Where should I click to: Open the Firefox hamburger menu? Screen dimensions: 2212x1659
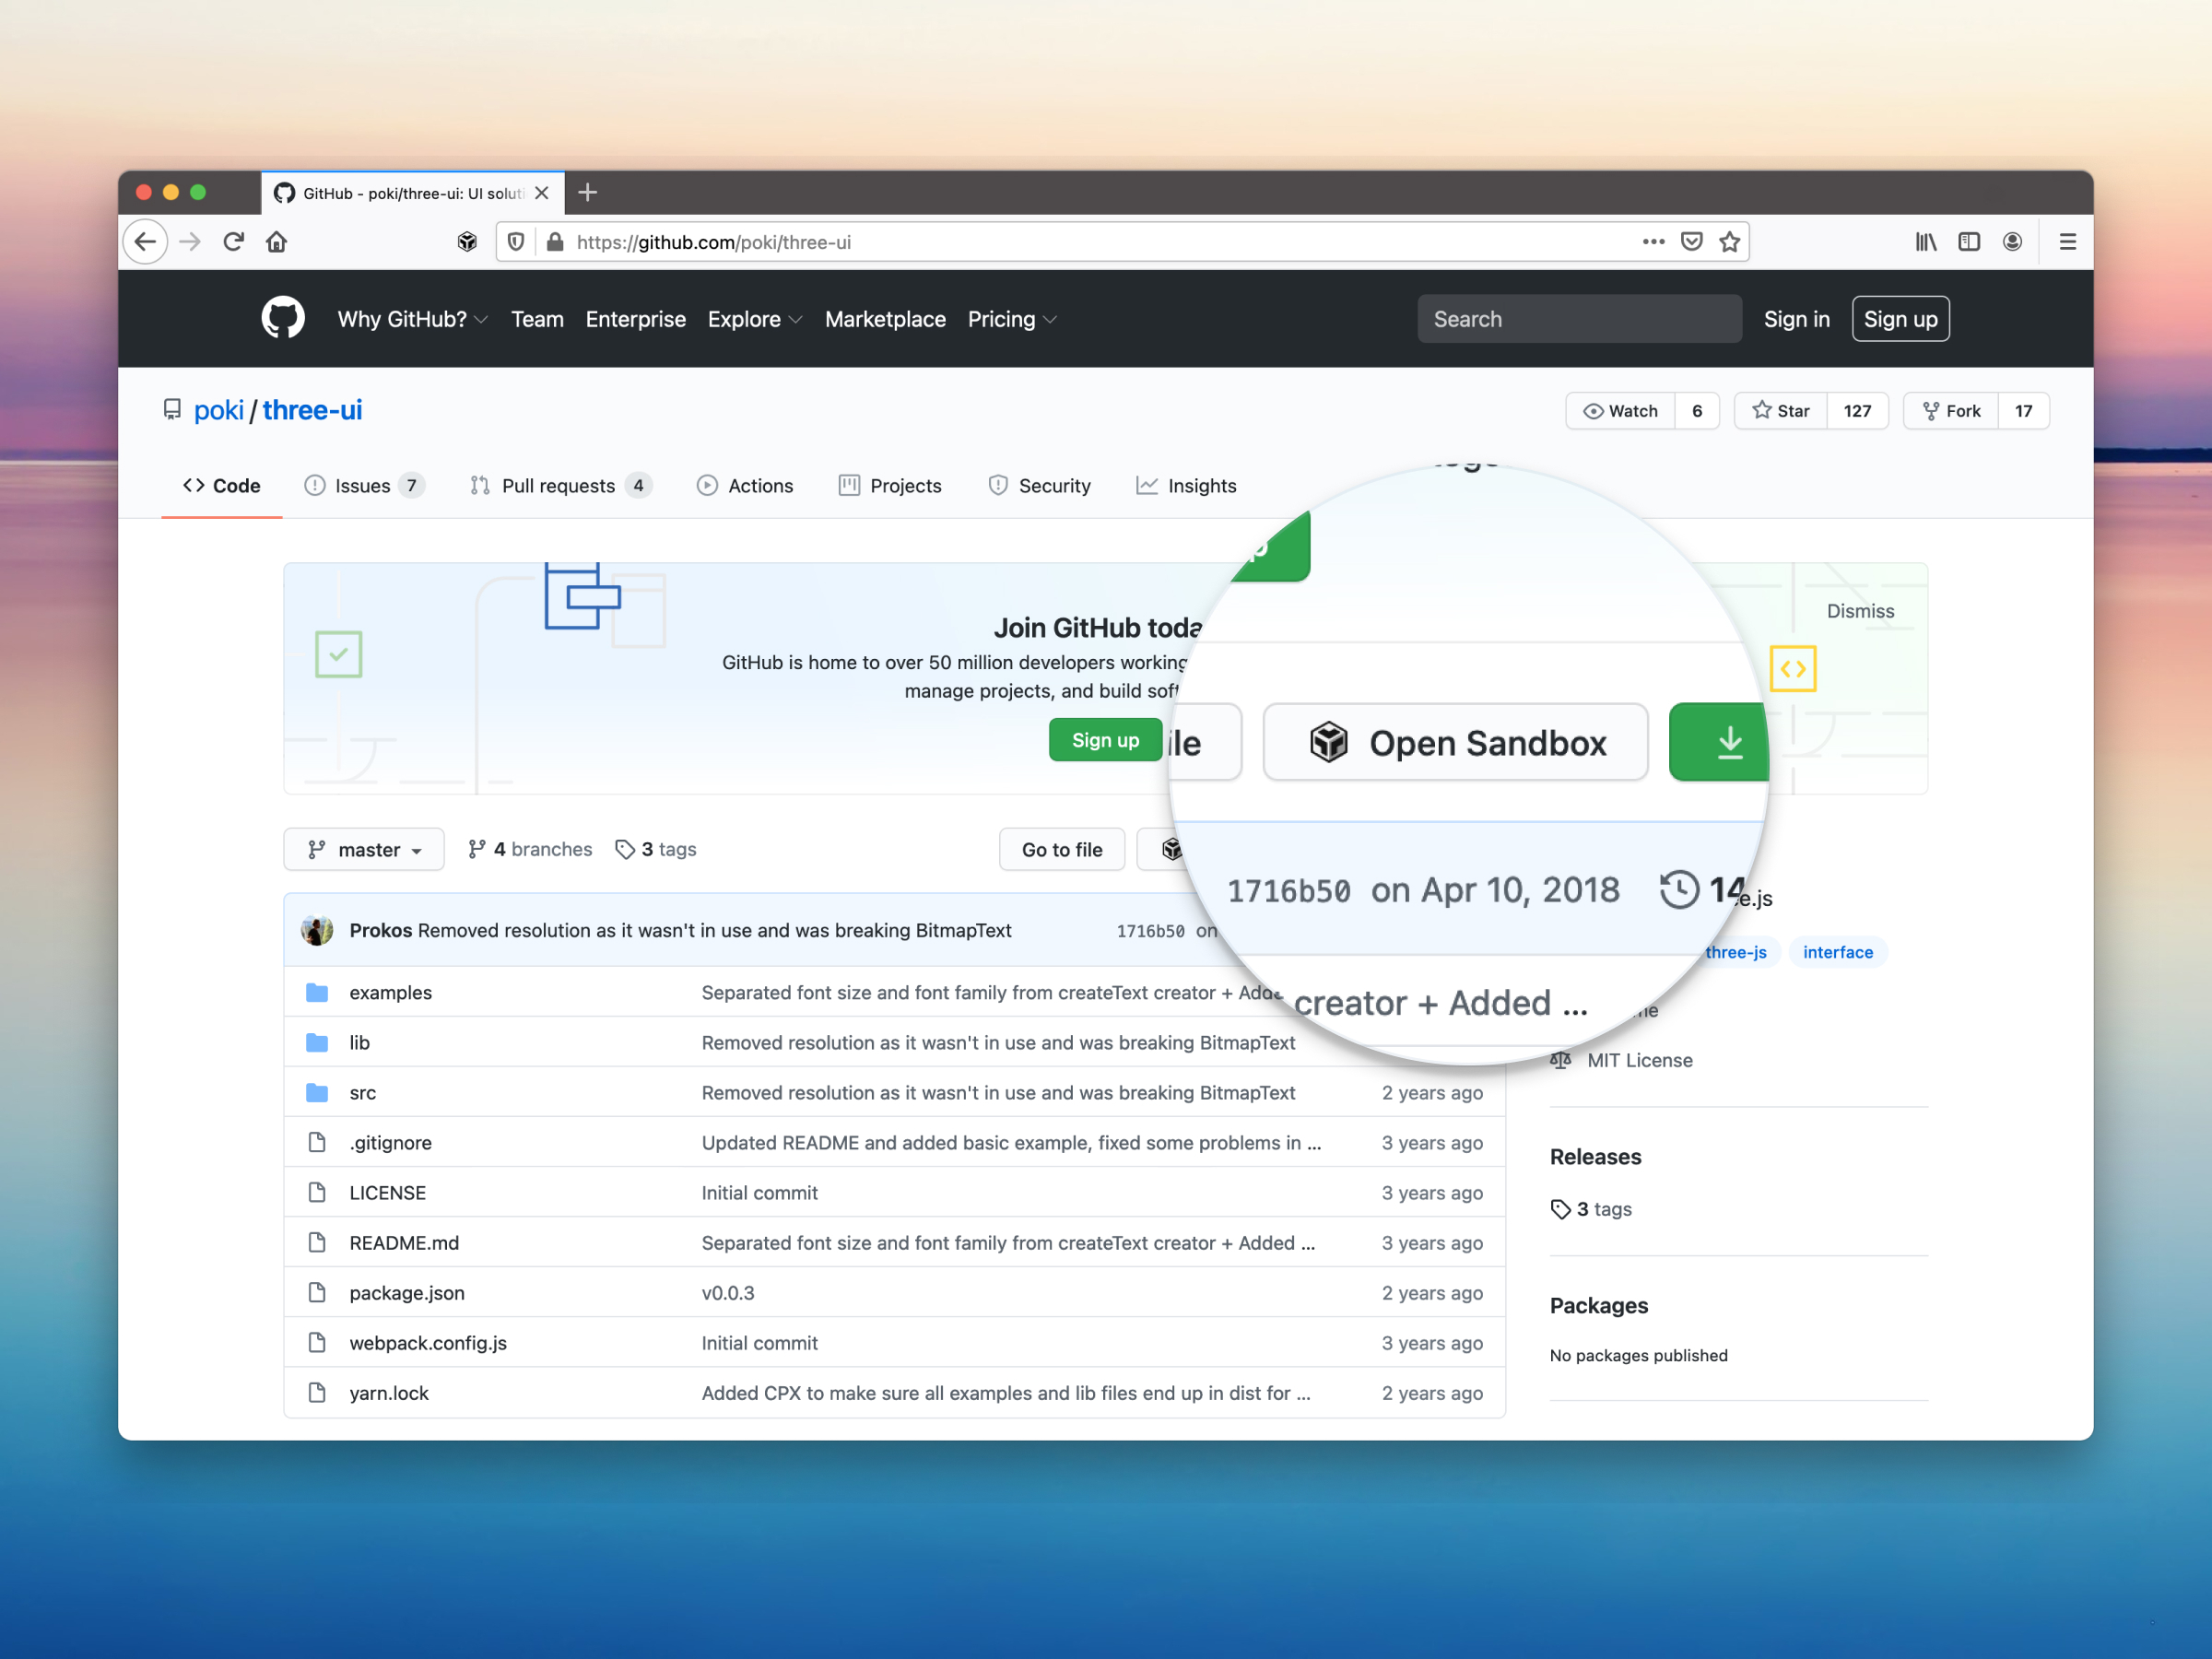(x=2068, y=242)
